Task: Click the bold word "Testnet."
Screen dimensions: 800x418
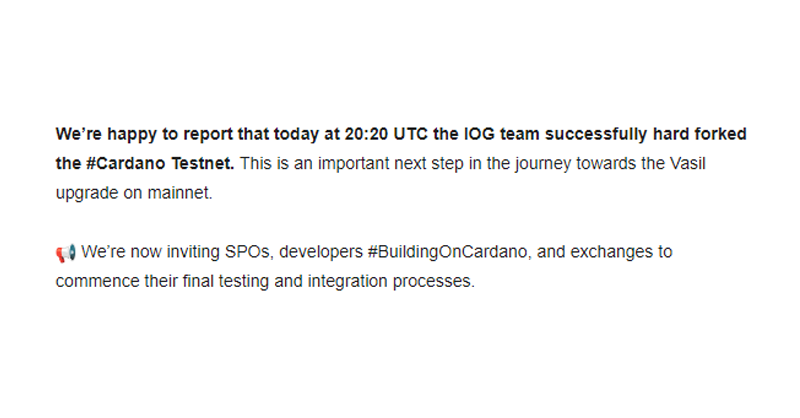Action: [x=203, y=163]
